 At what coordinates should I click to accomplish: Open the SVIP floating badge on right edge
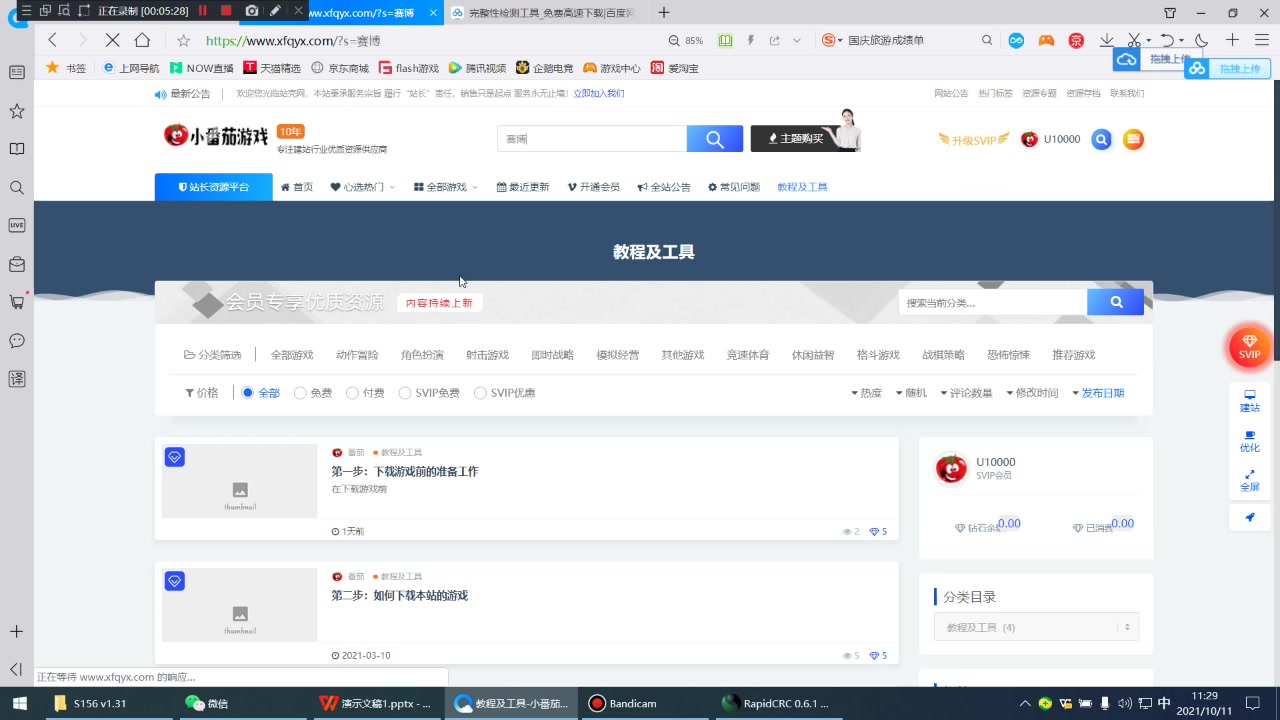tap(1249, 349)
